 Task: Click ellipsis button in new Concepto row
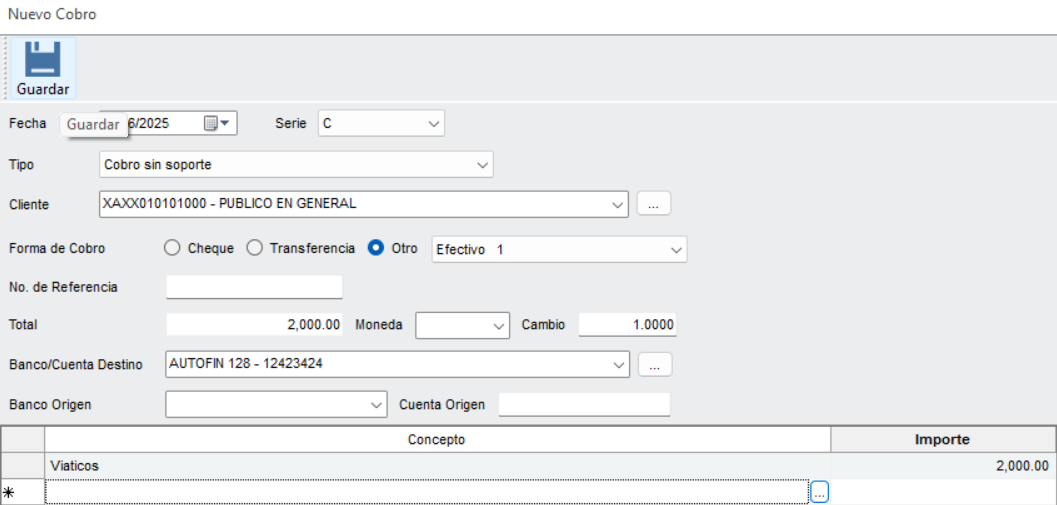820,493
